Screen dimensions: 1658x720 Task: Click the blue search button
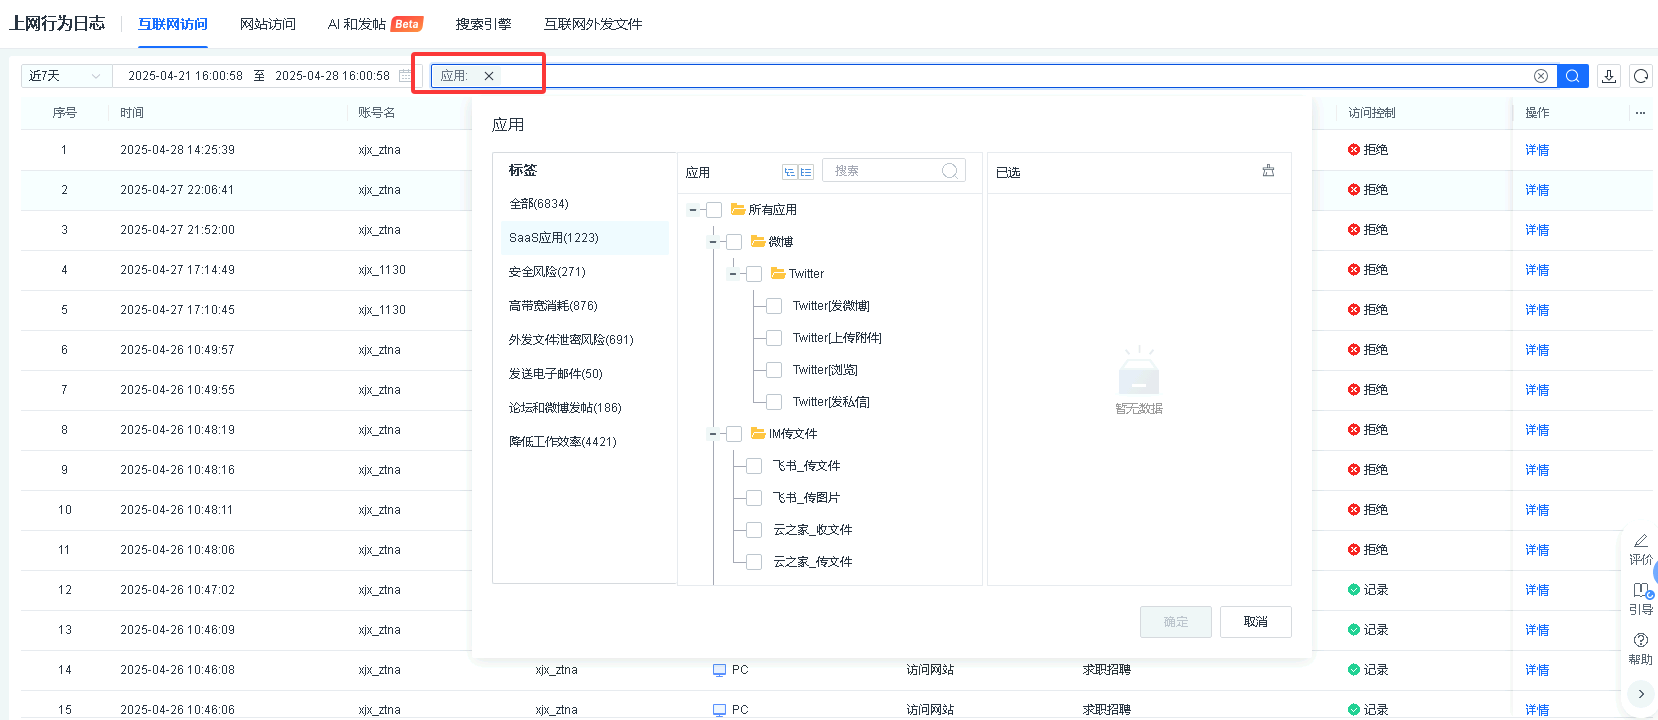point(1572,76)
